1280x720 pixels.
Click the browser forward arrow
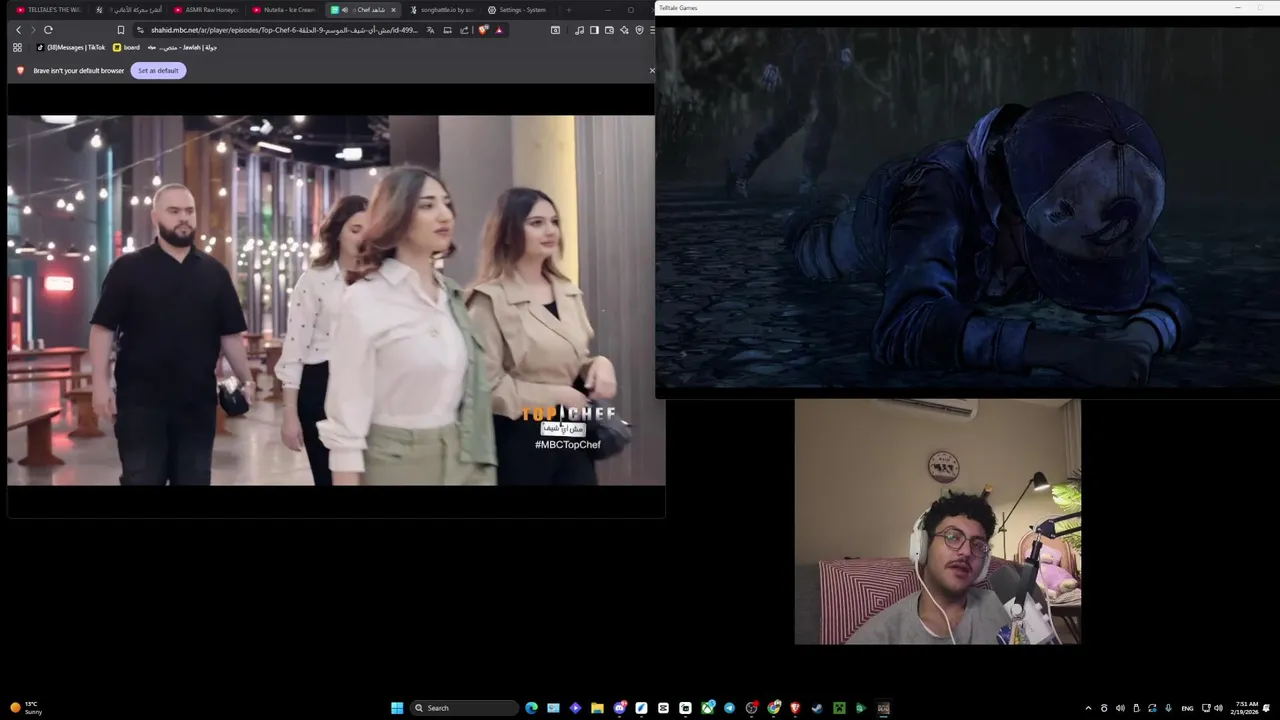coord(33,30)
